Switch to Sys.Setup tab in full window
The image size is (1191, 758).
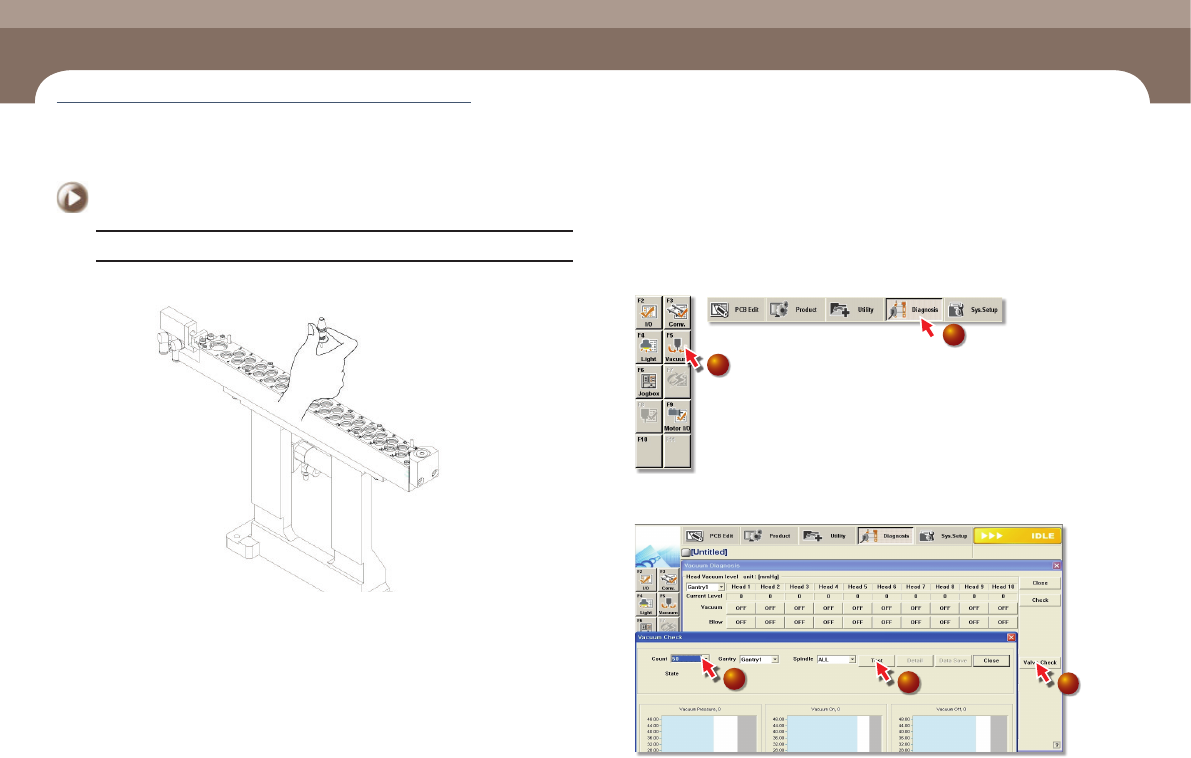tap(944, 536)
